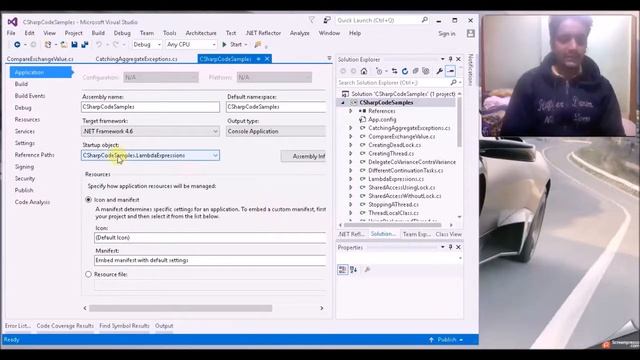Click the Navigate Backward toolbar icon
This screenshot has width=640, height=360.
tap(17, 44)
